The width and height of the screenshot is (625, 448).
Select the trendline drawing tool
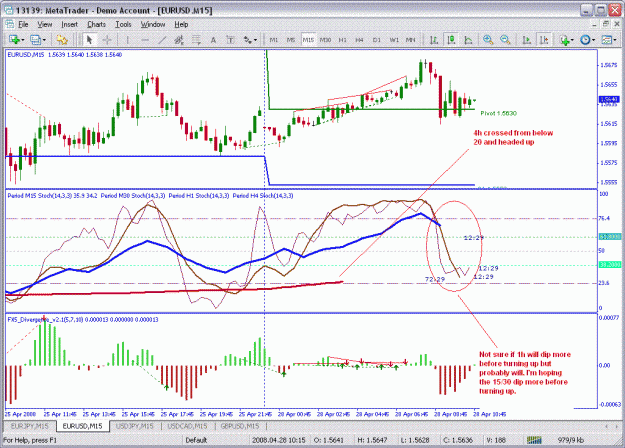point(162,40)
